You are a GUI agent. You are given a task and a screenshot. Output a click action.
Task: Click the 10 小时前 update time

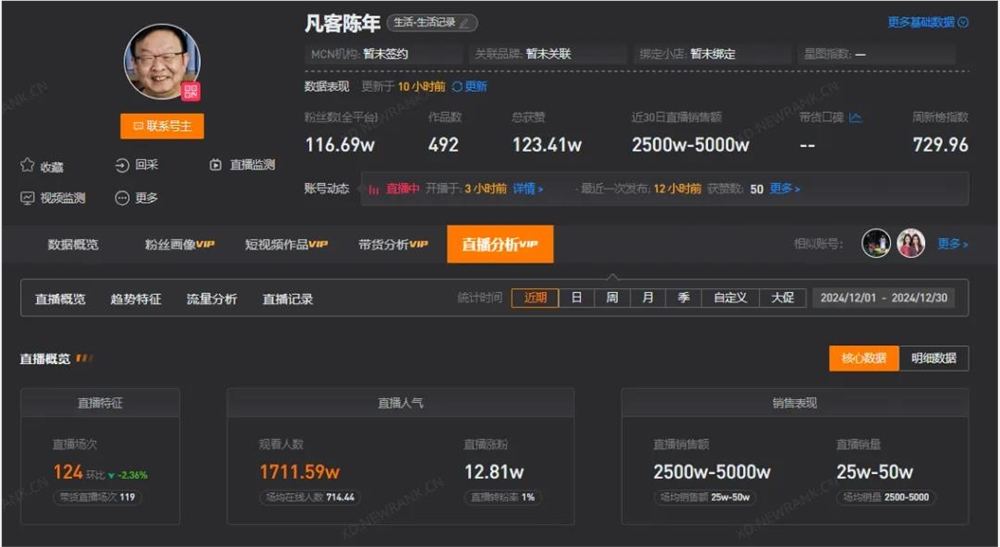[x=421, y=87]
